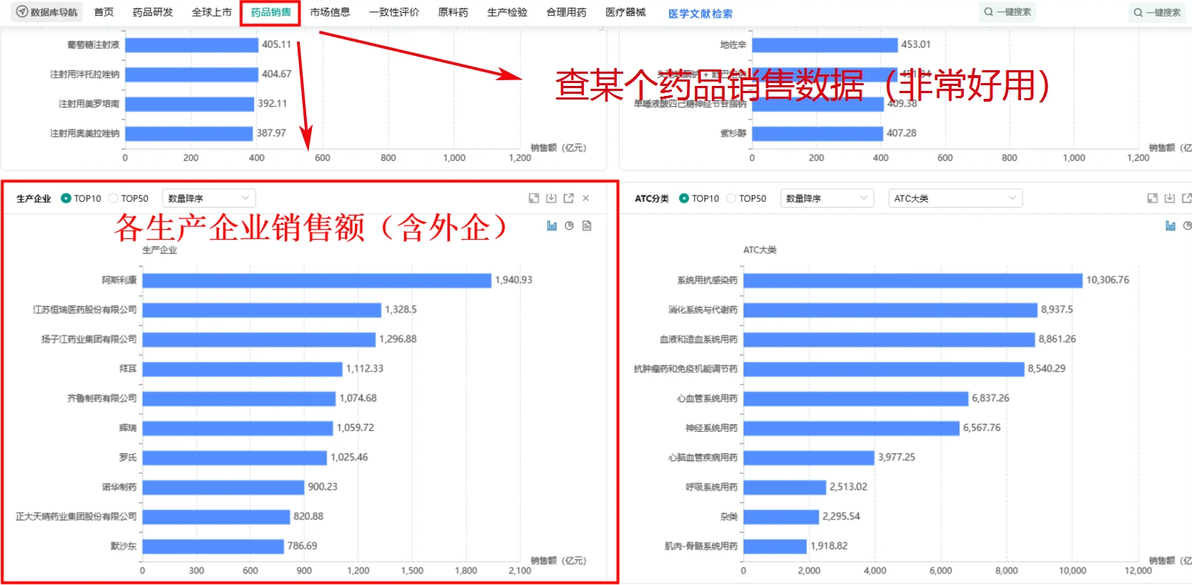Open 生产企业 chart in new window via external-link icon

pyautogui.click(x=569, y=198)
